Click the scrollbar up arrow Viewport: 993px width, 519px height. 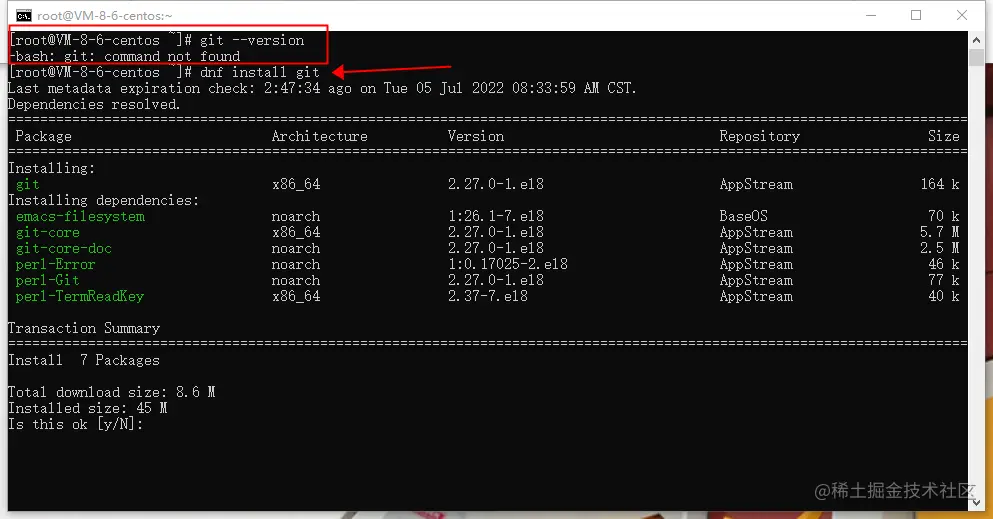tap(976, 40)
